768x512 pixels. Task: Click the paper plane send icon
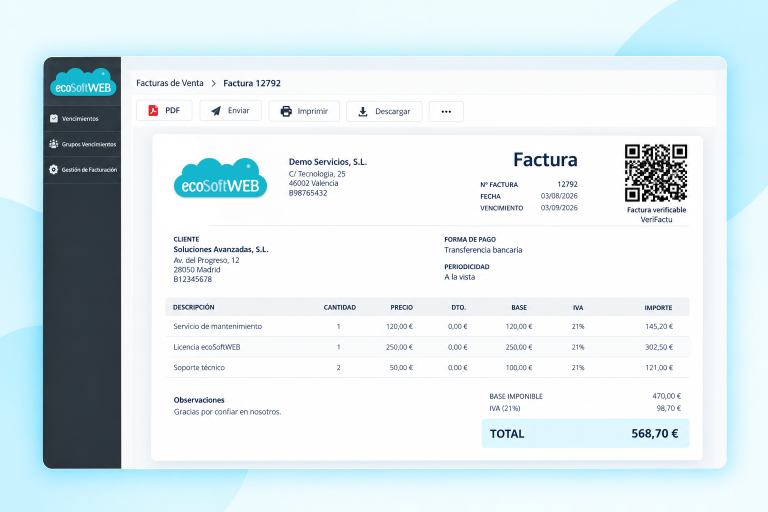(216, 111)
